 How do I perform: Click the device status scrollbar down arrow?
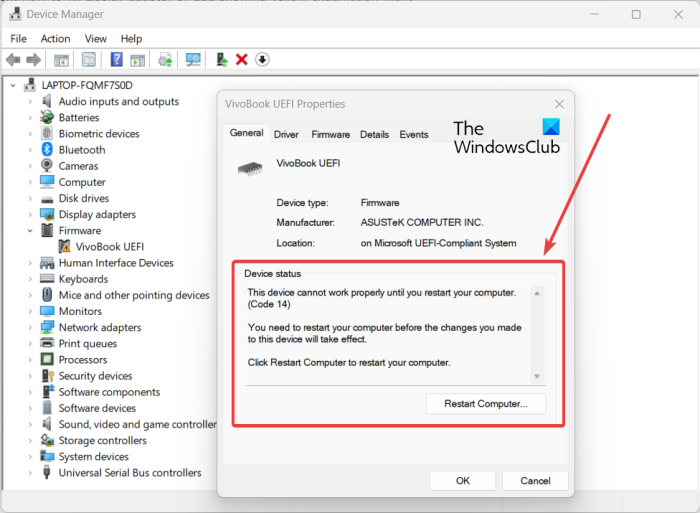[537, 376]
